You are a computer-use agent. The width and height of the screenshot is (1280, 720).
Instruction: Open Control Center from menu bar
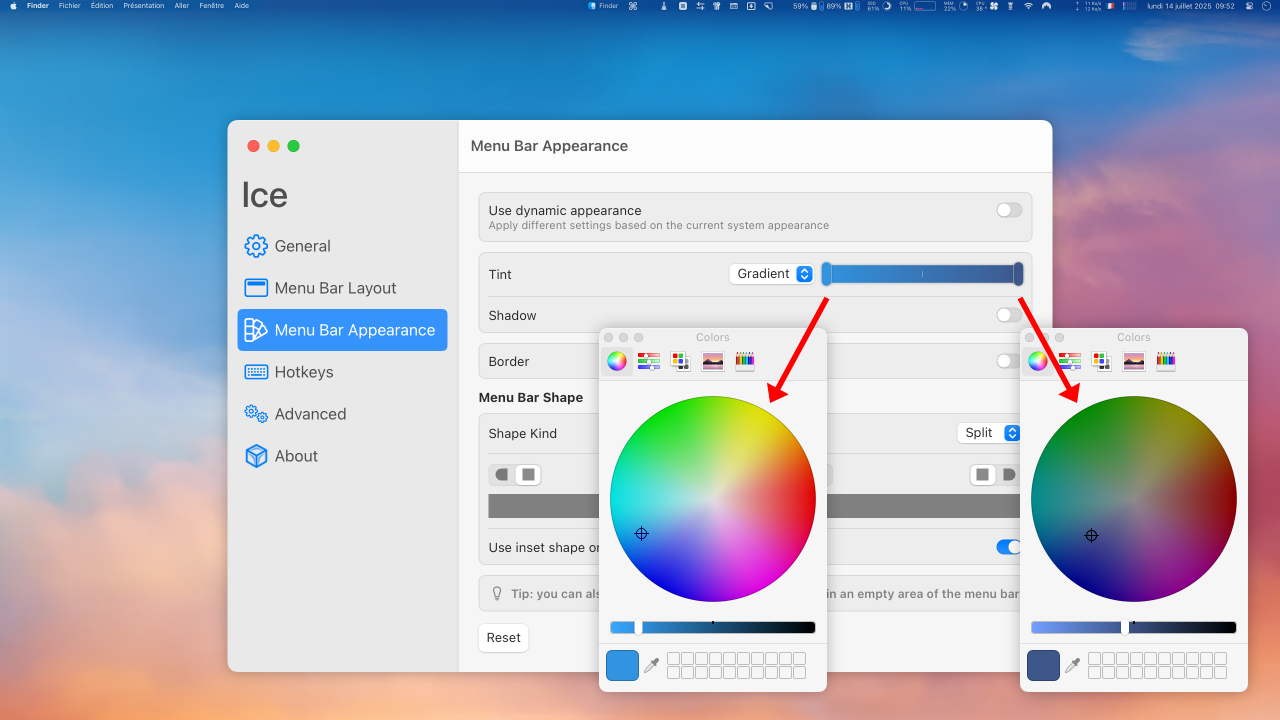1250,6
